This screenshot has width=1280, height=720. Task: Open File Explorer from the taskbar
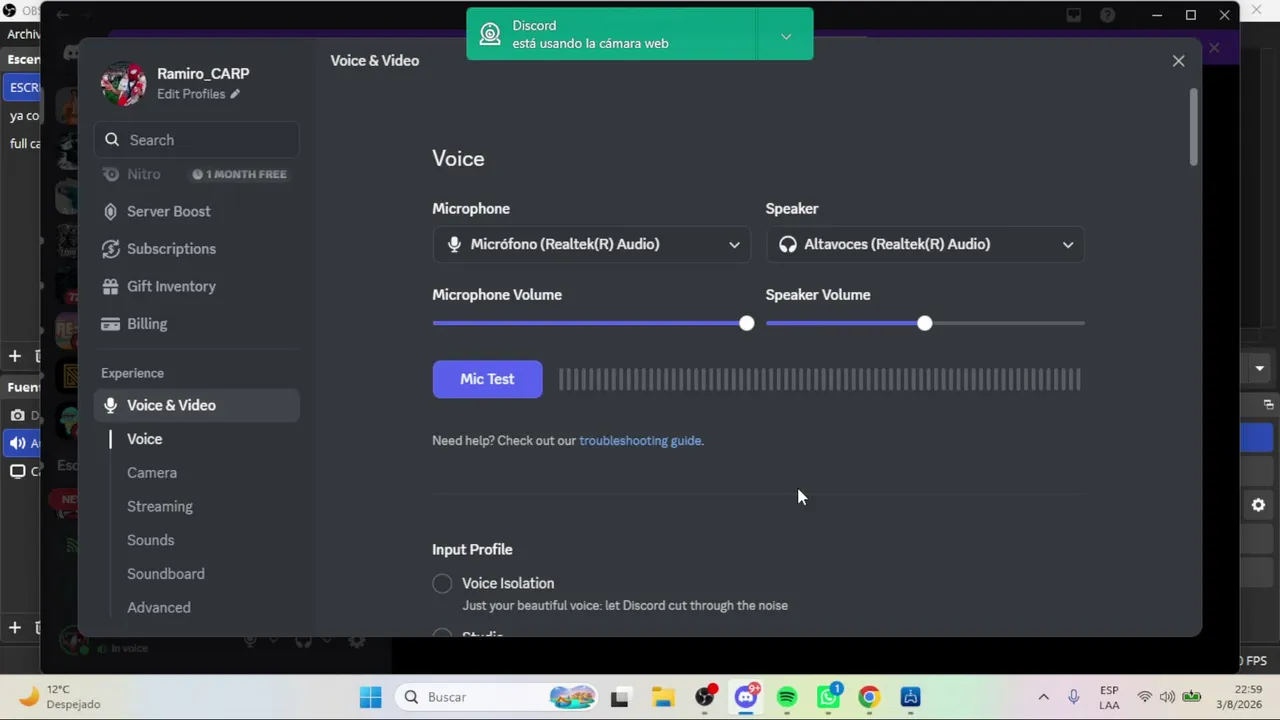coord(663,697)
